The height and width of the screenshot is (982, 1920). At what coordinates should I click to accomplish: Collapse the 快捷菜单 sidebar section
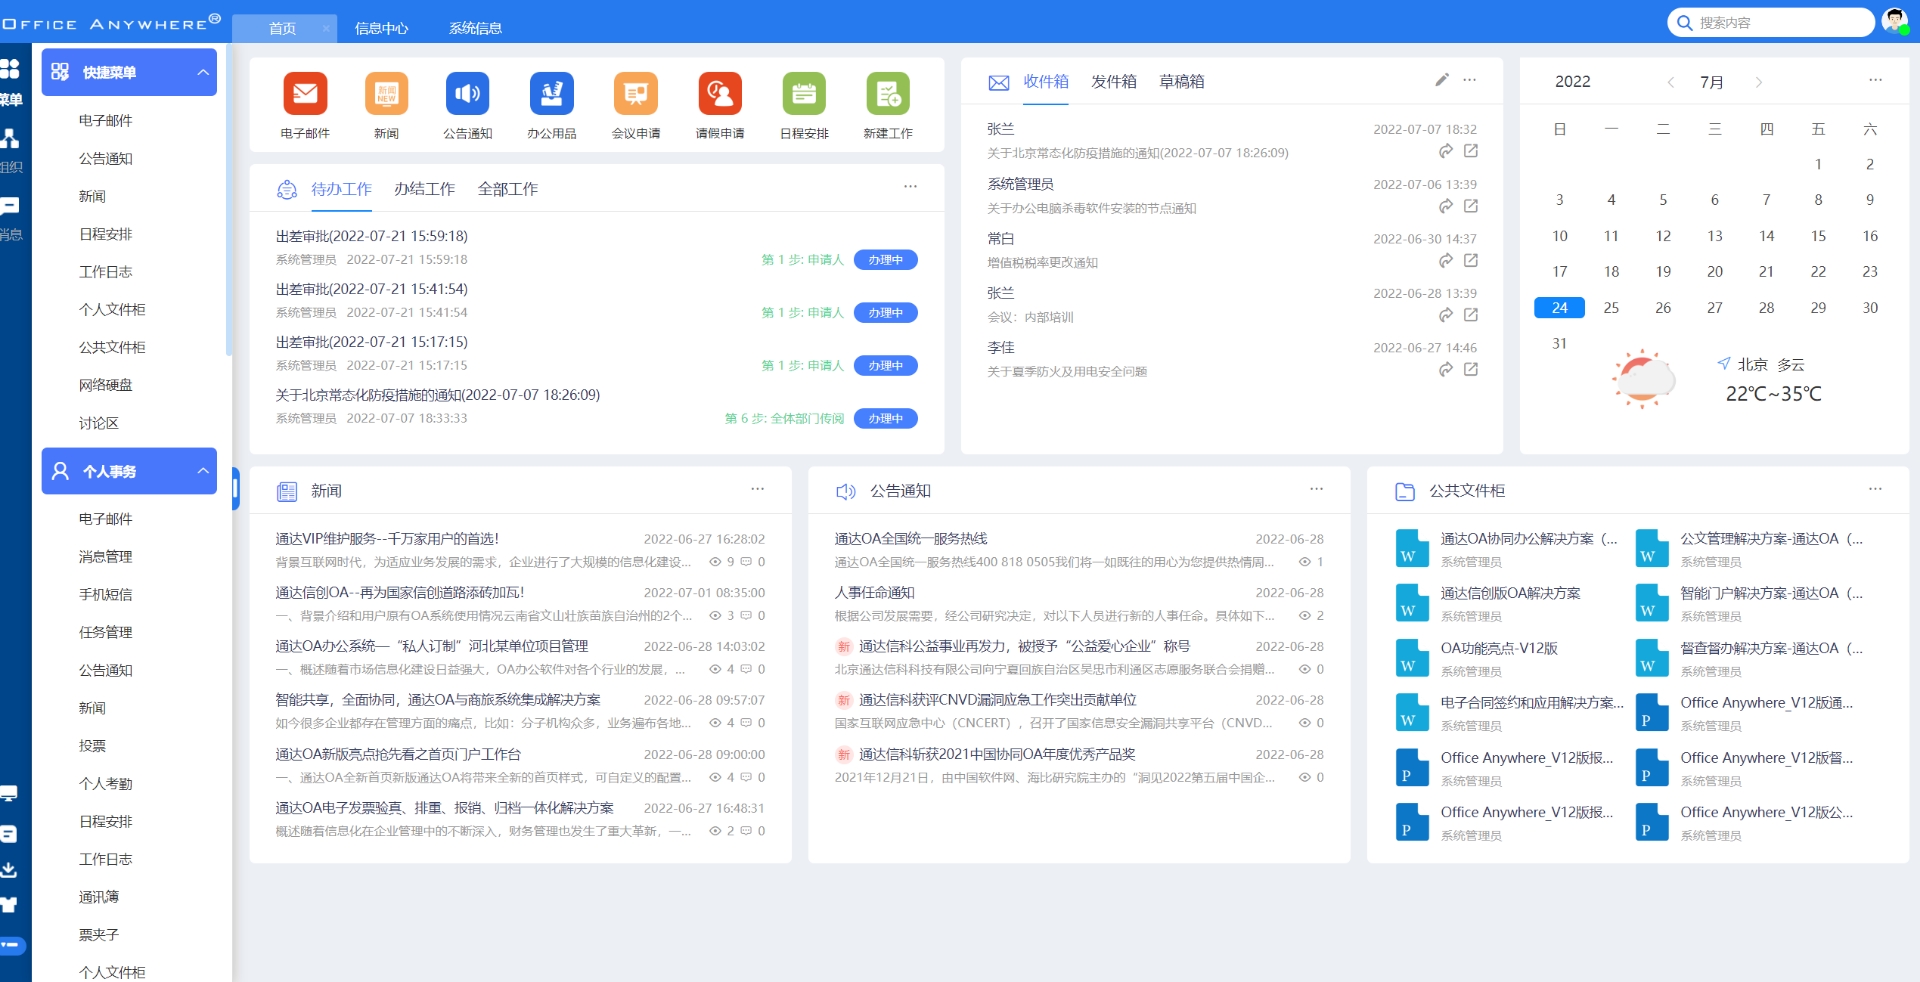tap(203, 72)
